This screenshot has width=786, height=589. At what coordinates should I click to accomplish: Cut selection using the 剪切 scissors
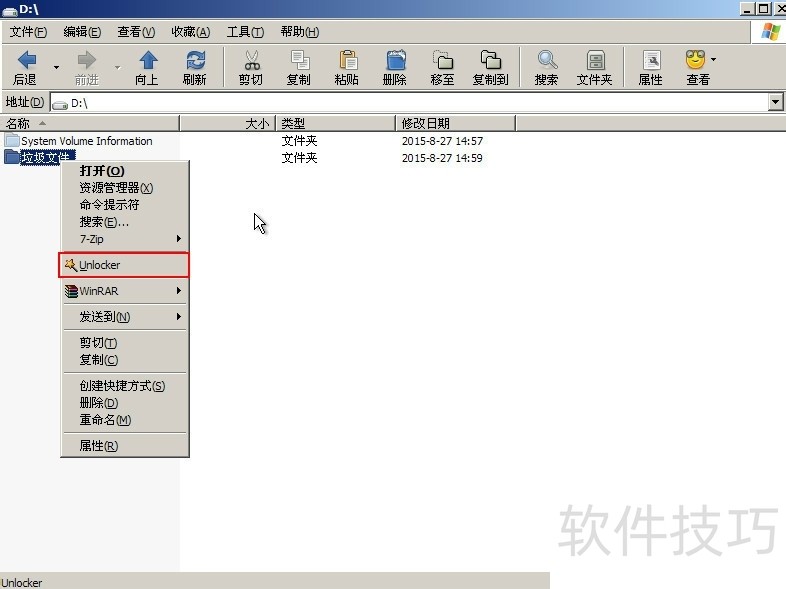tap(251, 68)
